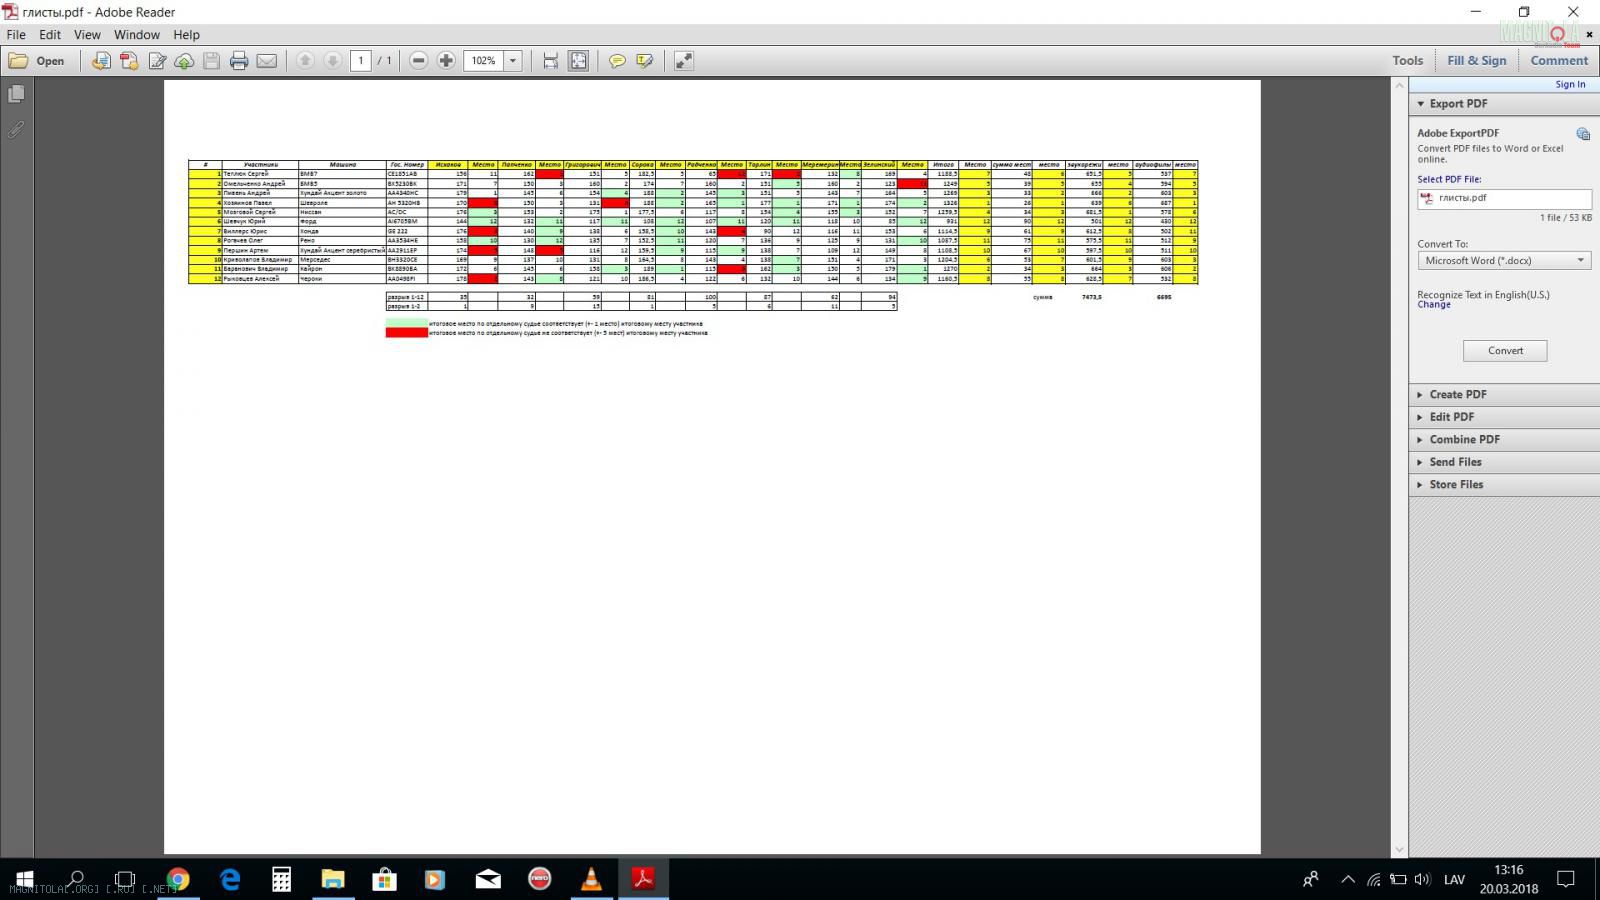Toggle the Comment pane

tap(1558, 60)
